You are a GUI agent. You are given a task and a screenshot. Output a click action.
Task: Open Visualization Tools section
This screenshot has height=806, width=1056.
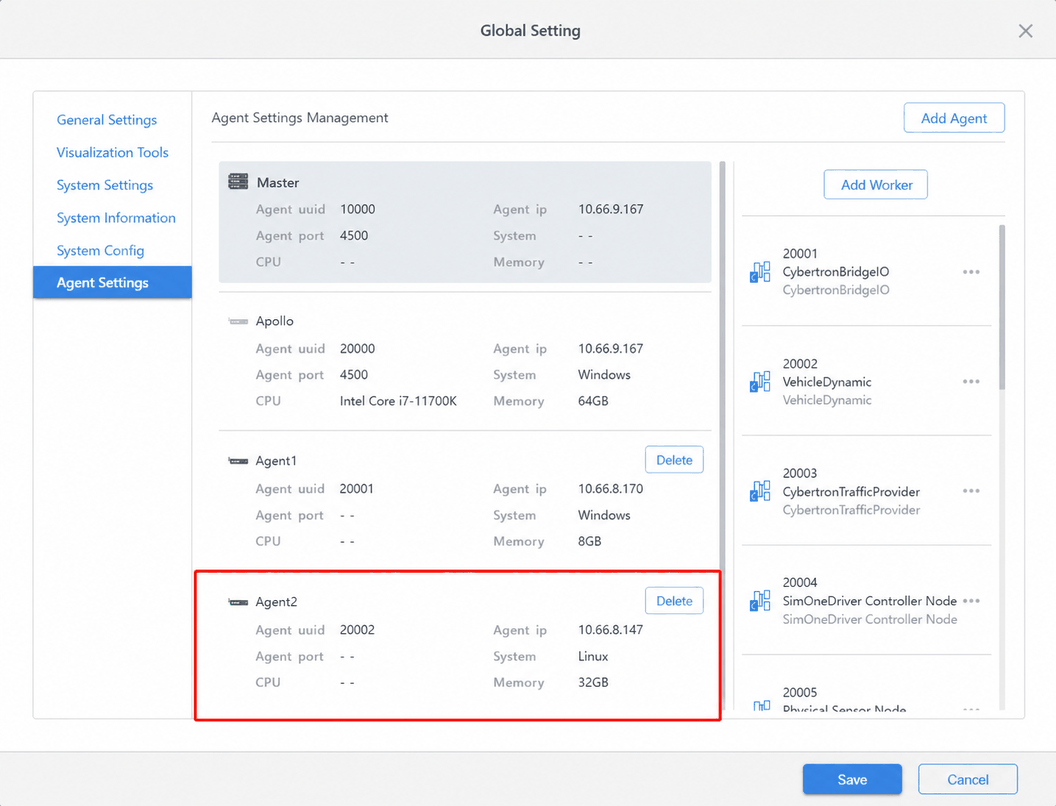112,152
